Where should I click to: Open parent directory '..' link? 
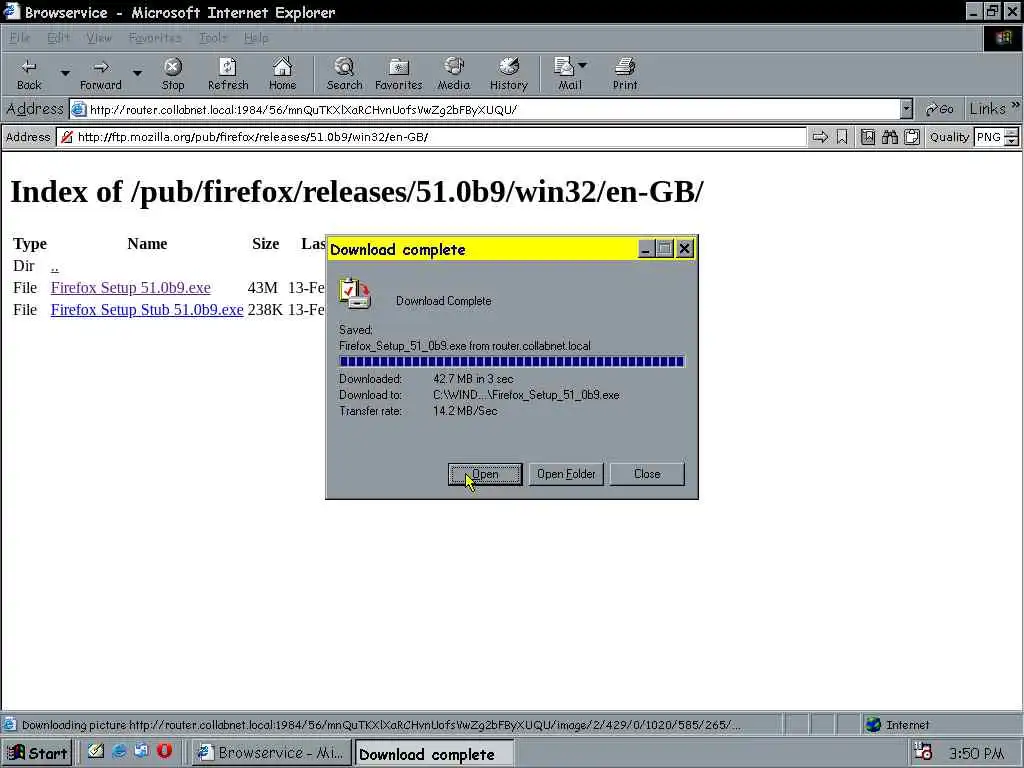(x=55, y=266)
